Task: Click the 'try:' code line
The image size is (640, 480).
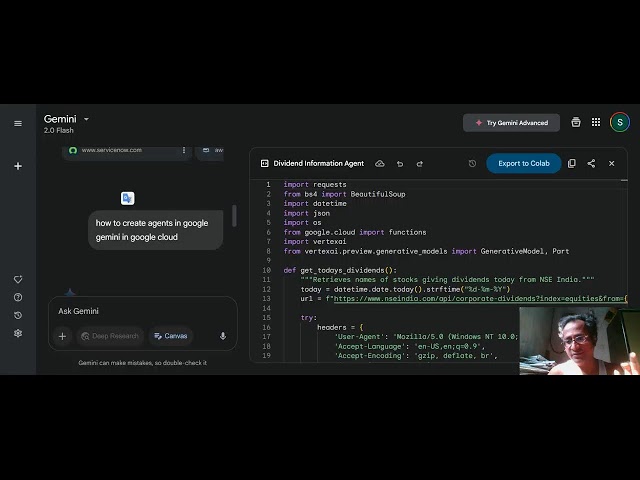Action: click(309, 318)
